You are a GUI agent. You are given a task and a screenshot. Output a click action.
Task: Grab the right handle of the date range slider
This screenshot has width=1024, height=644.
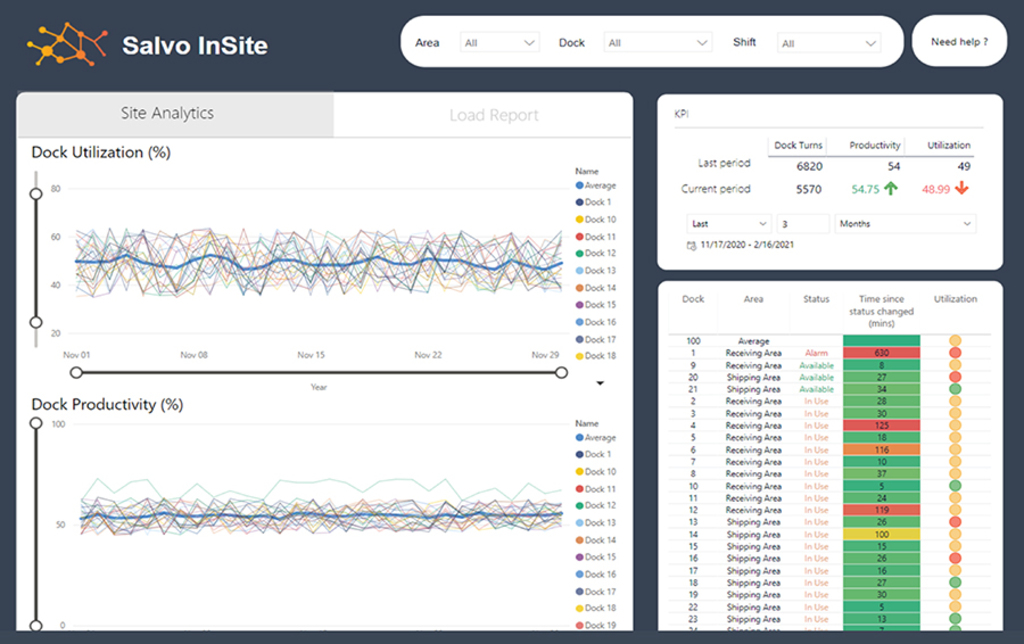click(x=561, y=372)
